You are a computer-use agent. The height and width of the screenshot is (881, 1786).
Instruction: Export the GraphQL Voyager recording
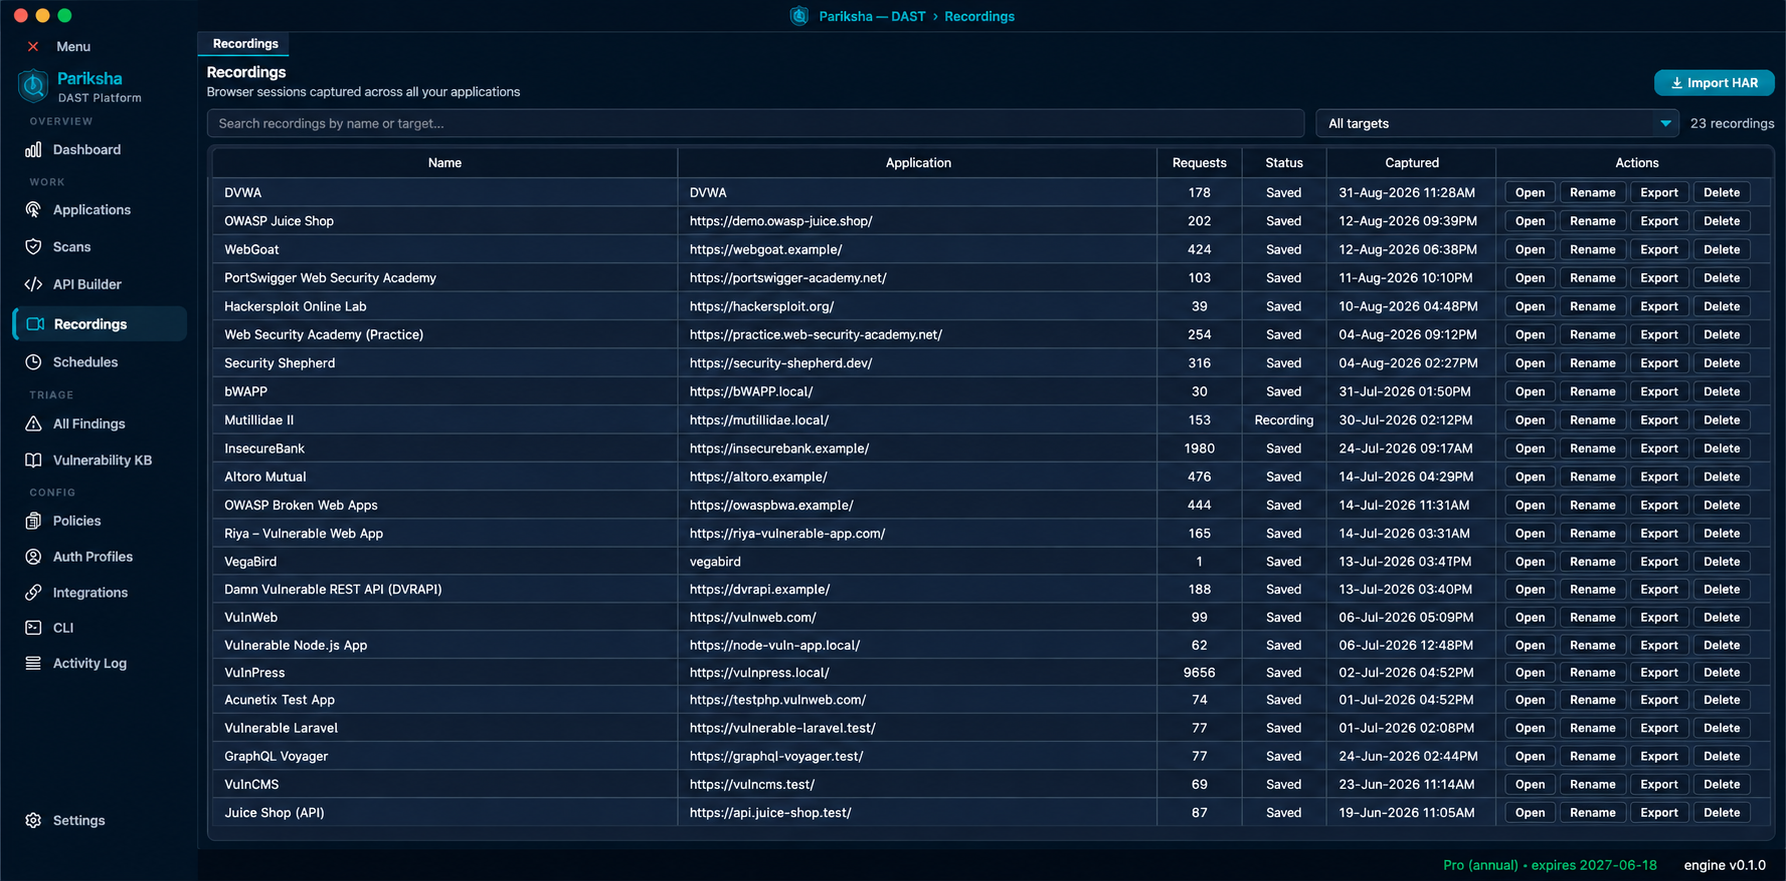(1658, 757)
